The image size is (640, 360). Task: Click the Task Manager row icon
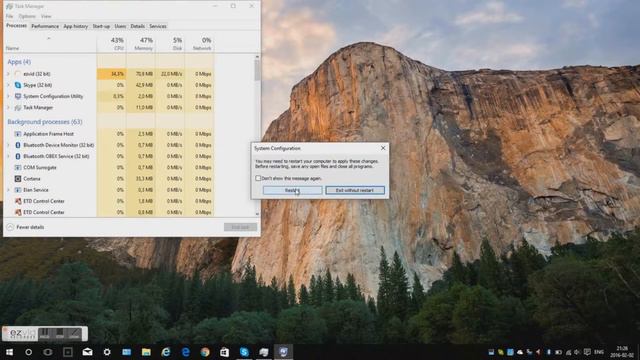[x=18, y=107]
